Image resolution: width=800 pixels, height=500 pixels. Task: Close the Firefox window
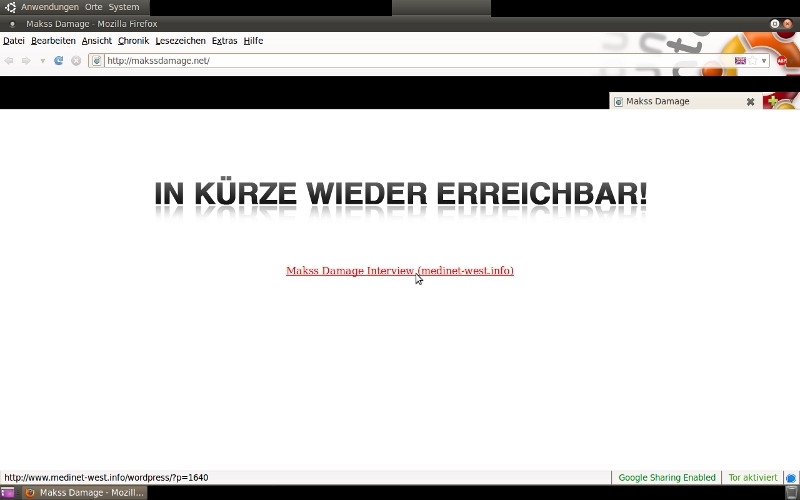[787, 23]
